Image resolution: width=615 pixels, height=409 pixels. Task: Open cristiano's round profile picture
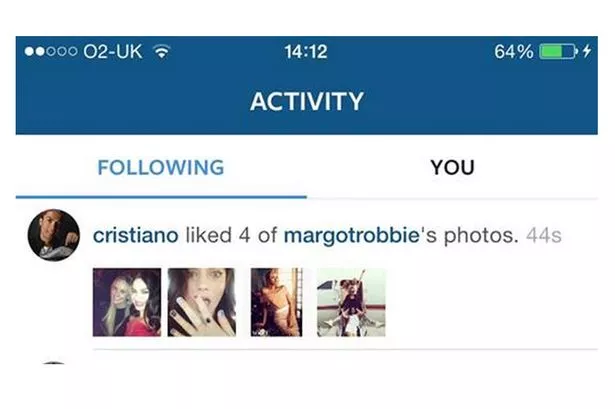pyautogui.click(x=54, y=235)
